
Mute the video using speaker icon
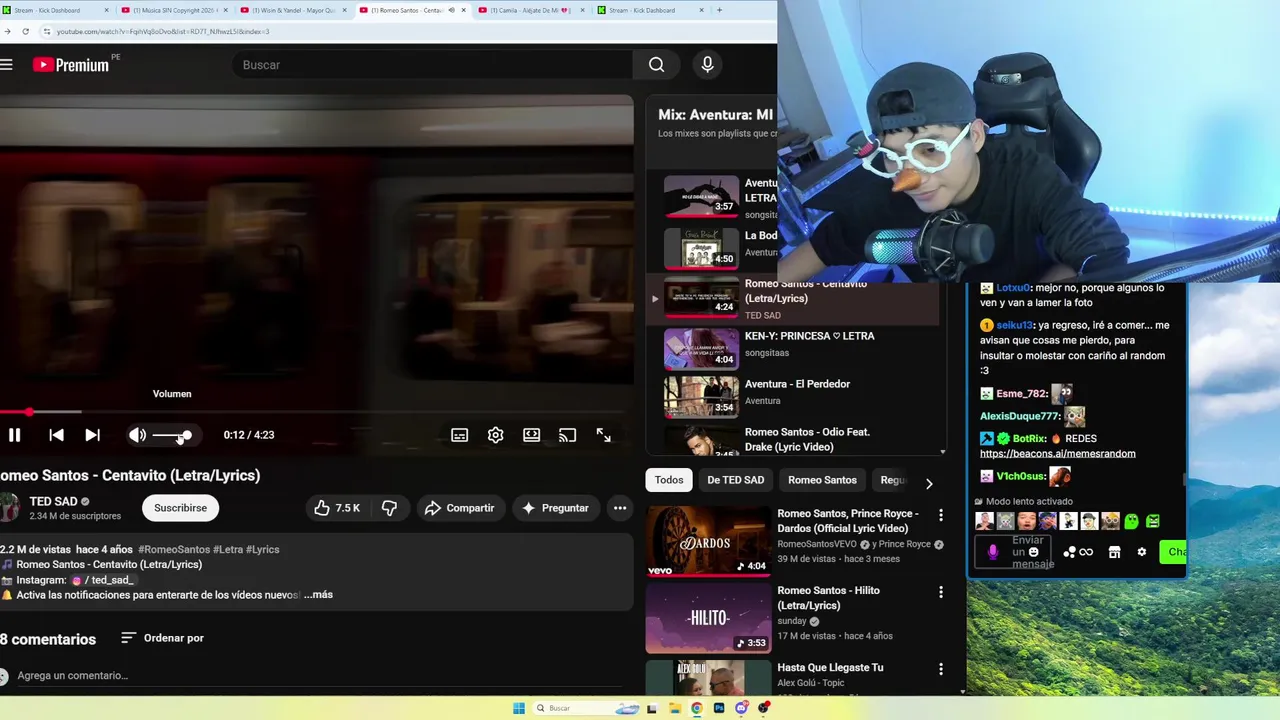coord(137,435)
